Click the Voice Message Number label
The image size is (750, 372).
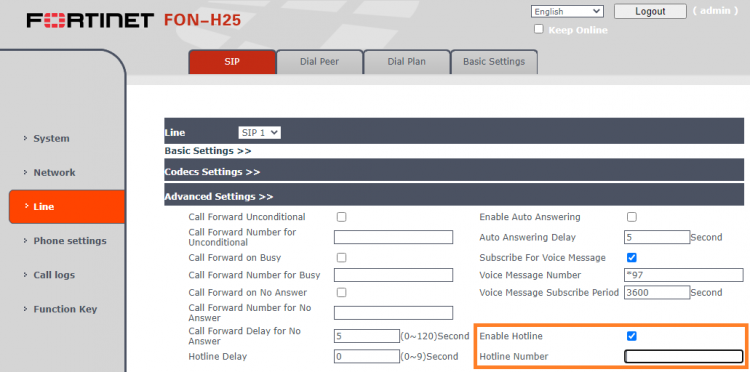[530, 275]
